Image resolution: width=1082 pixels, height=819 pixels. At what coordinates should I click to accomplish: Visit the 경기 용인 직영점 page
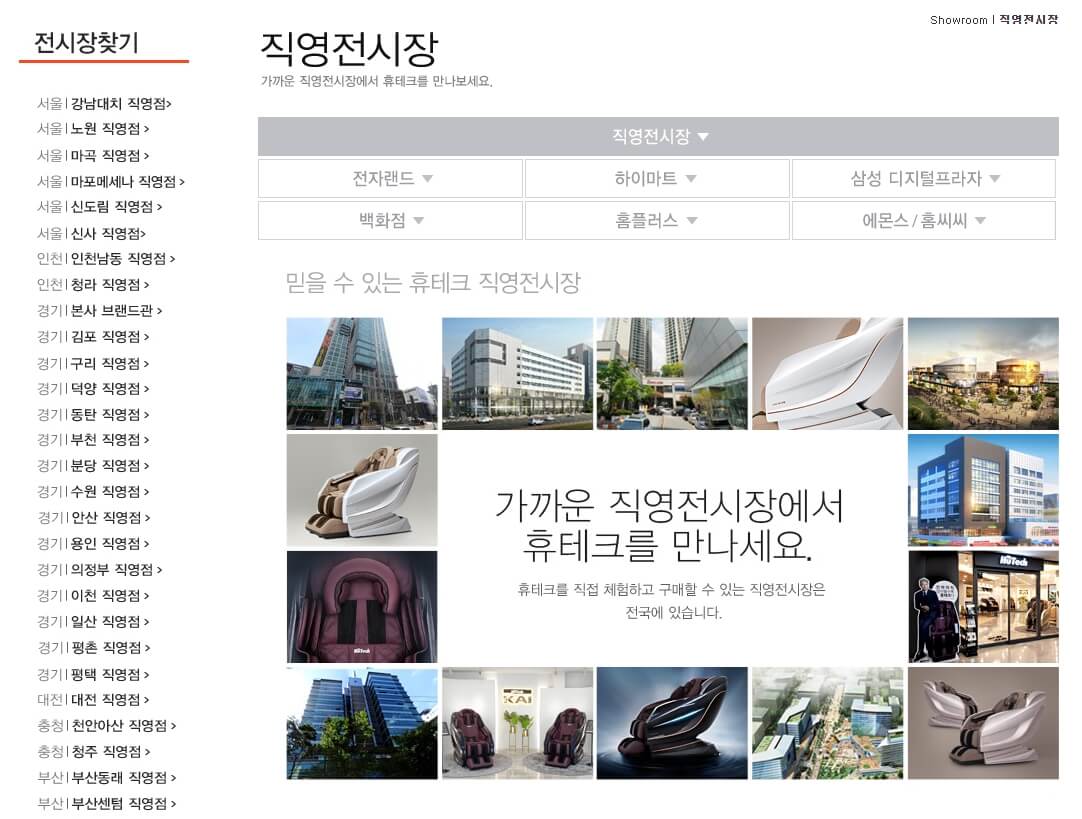pyautogui.click(x=93, y=544)
